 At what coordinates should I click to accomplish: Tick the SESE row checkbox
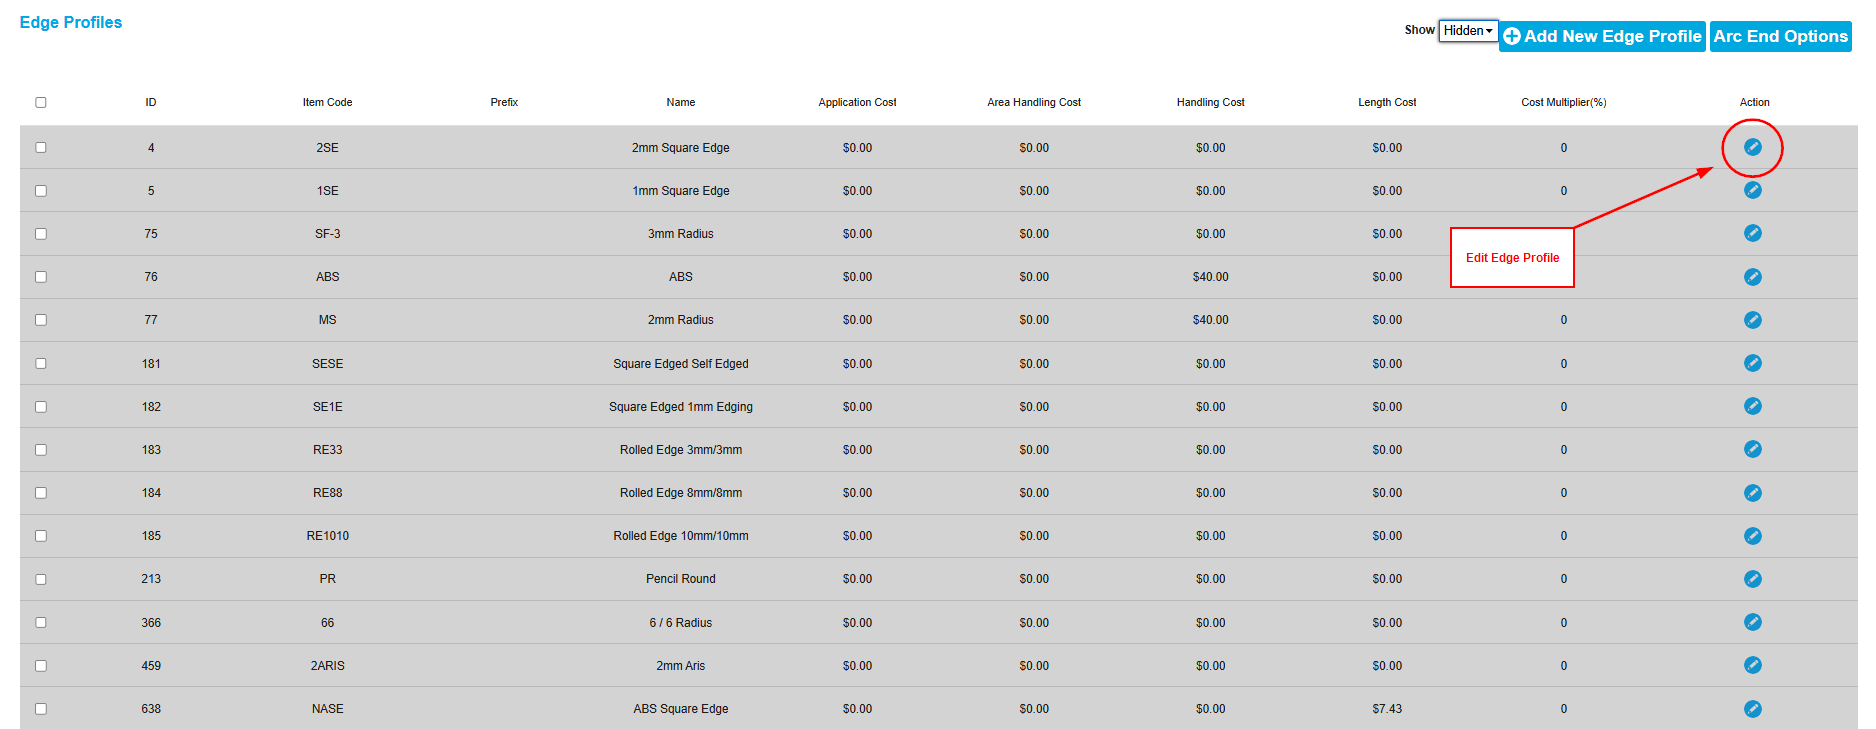41,363
